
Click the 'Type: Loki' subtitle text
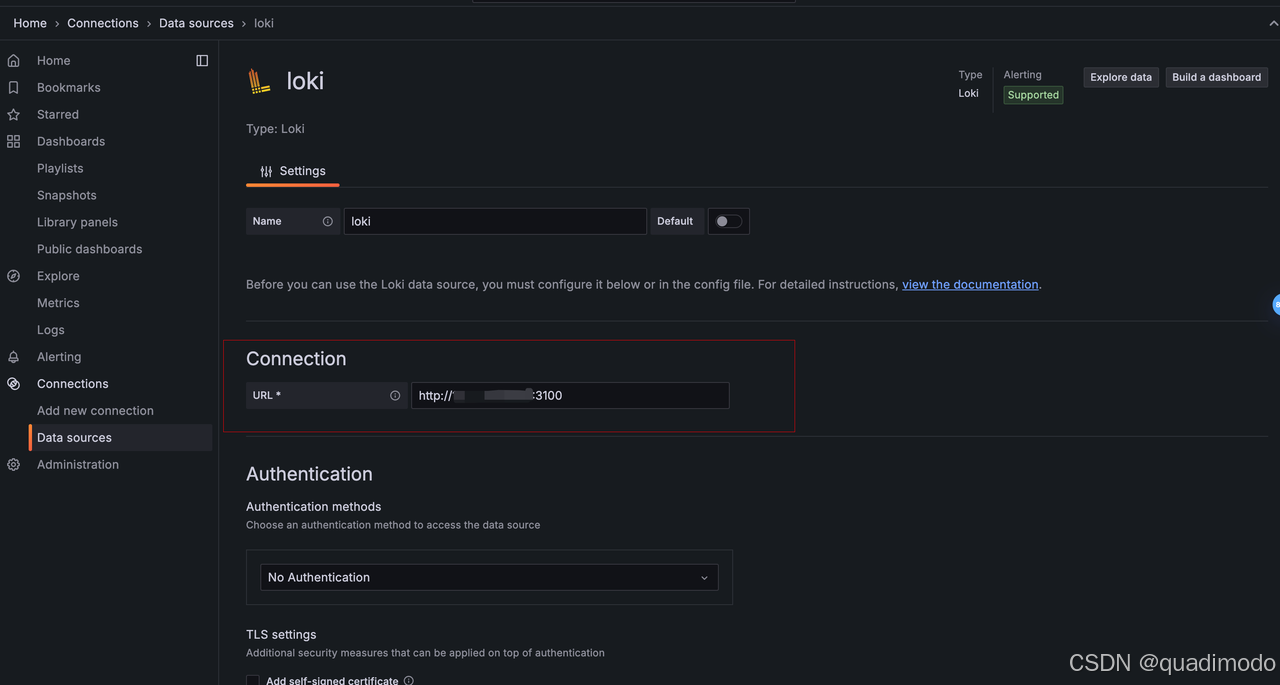pos(275,129)
